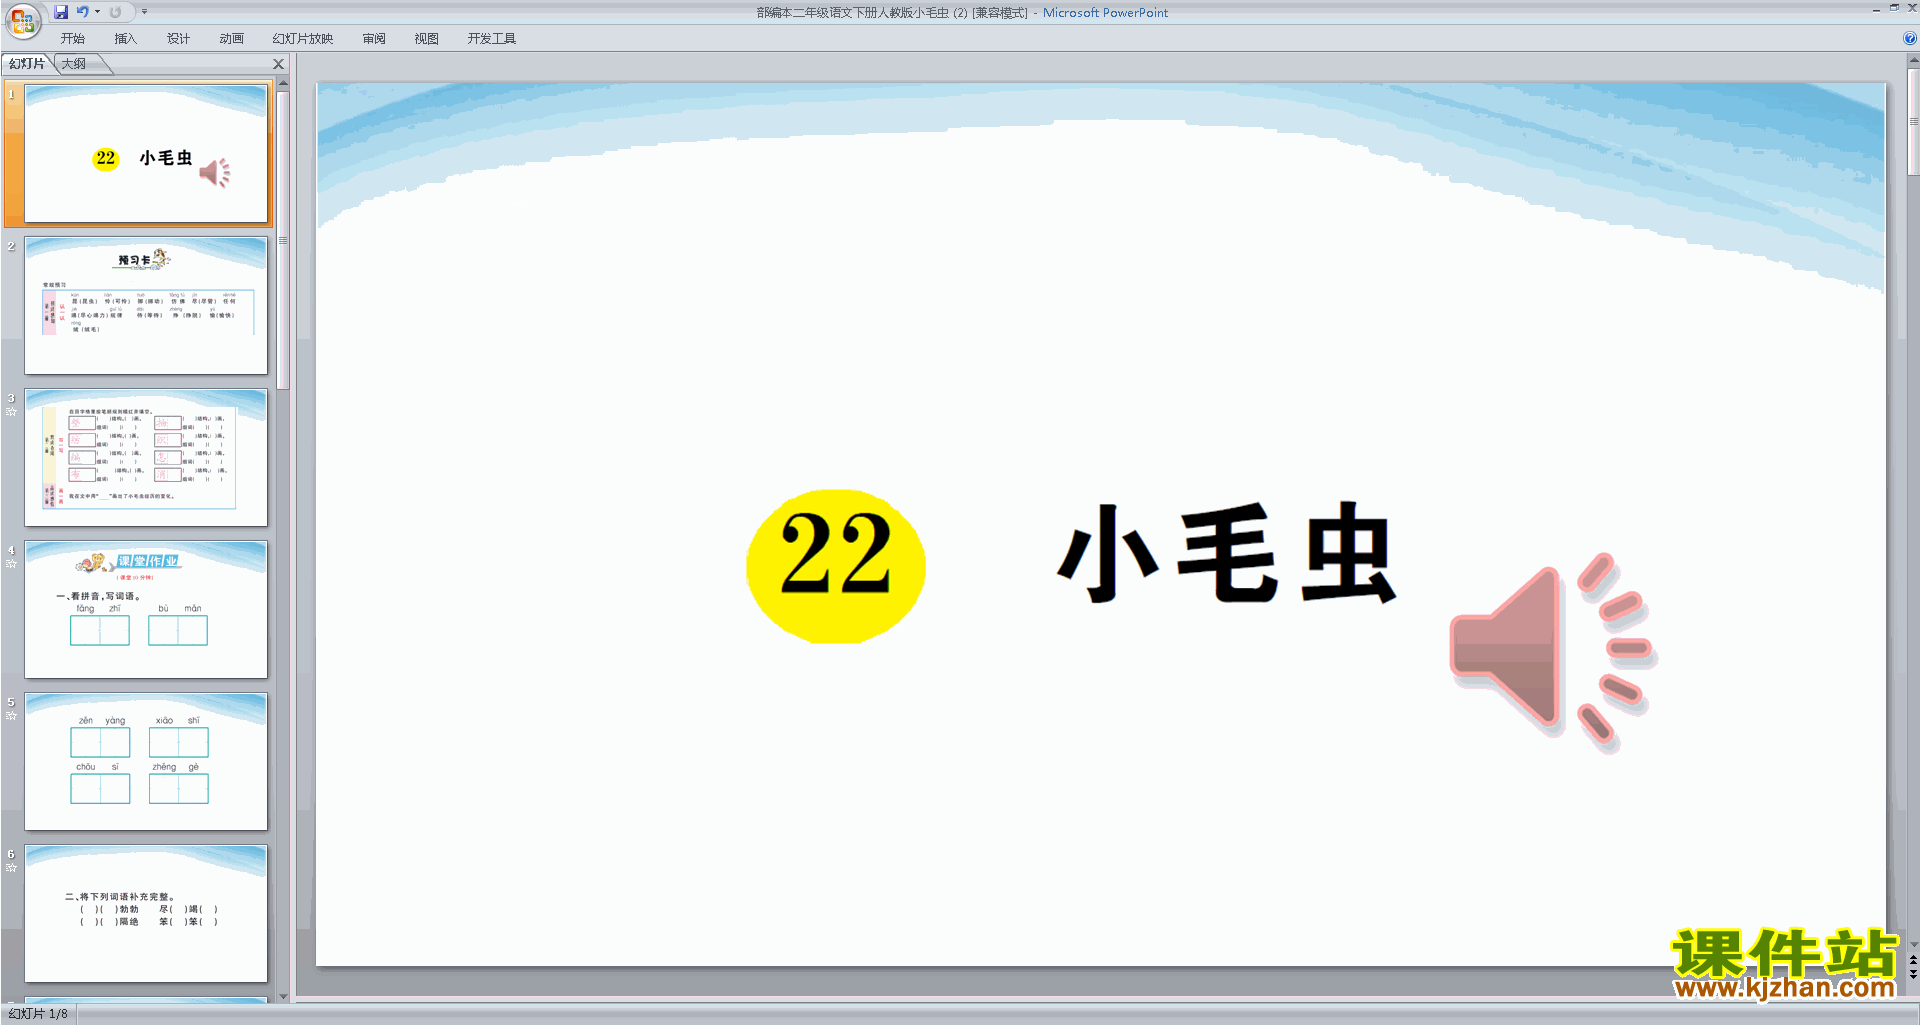Open the Undo history dropdown arrow

pyautogui.click(x=97, y=12)
